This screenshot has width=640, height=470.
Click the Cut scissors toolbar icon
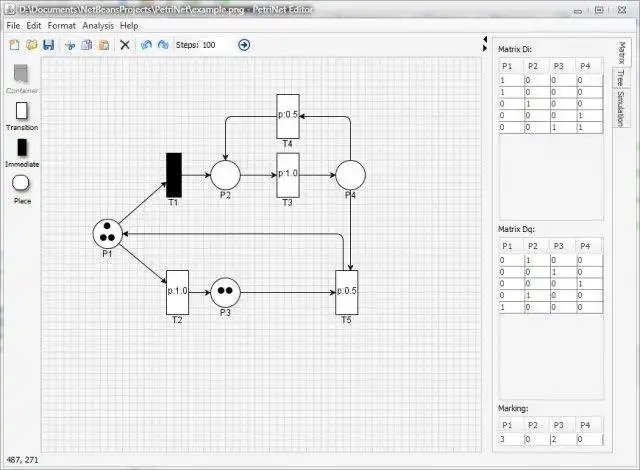(70, 45)
